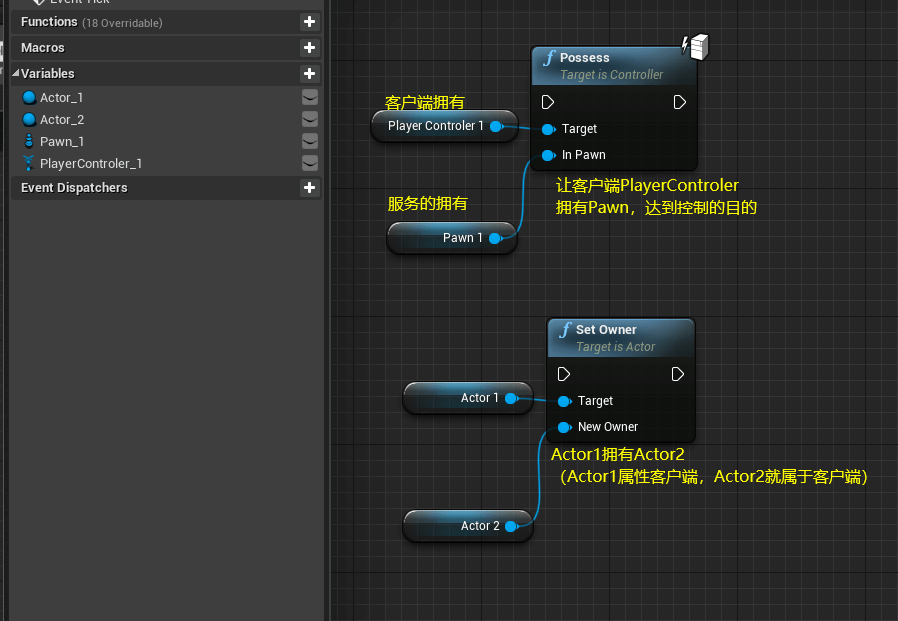Select the Possess node title
Image resolution: width=898 pixels, height=621 pixels.
(584, 58)
